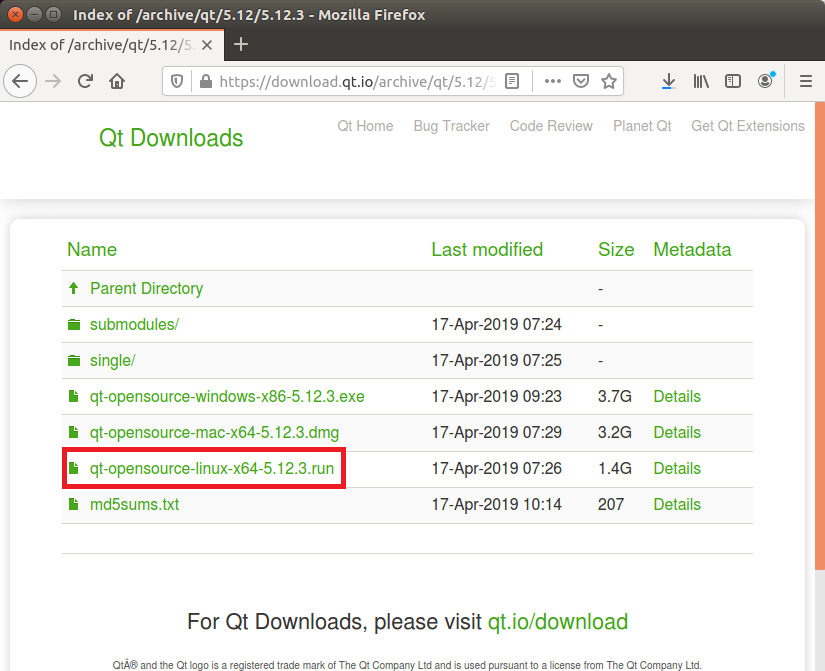Screen dimensions: 825x671
Task: Sort listing by Last modified column
Action: [487, 249]
